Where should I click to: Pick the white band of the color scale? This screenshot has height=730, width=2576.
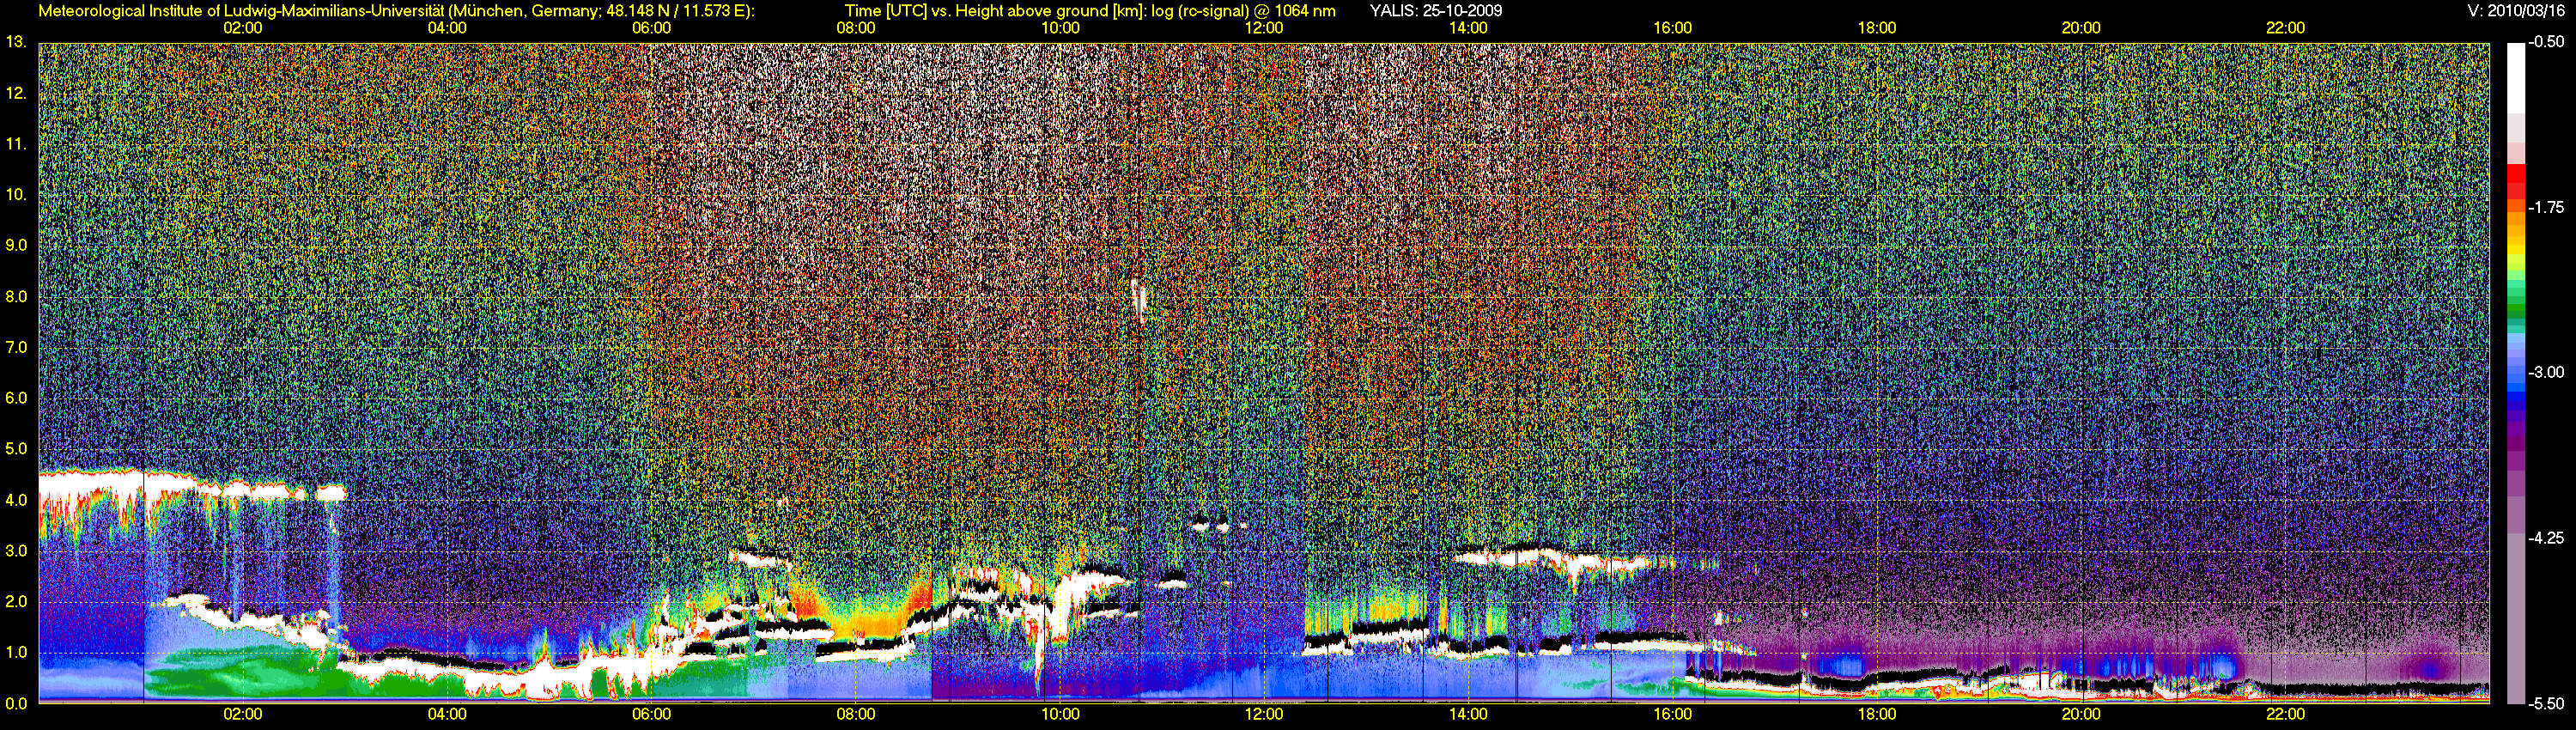(2515, 78)
